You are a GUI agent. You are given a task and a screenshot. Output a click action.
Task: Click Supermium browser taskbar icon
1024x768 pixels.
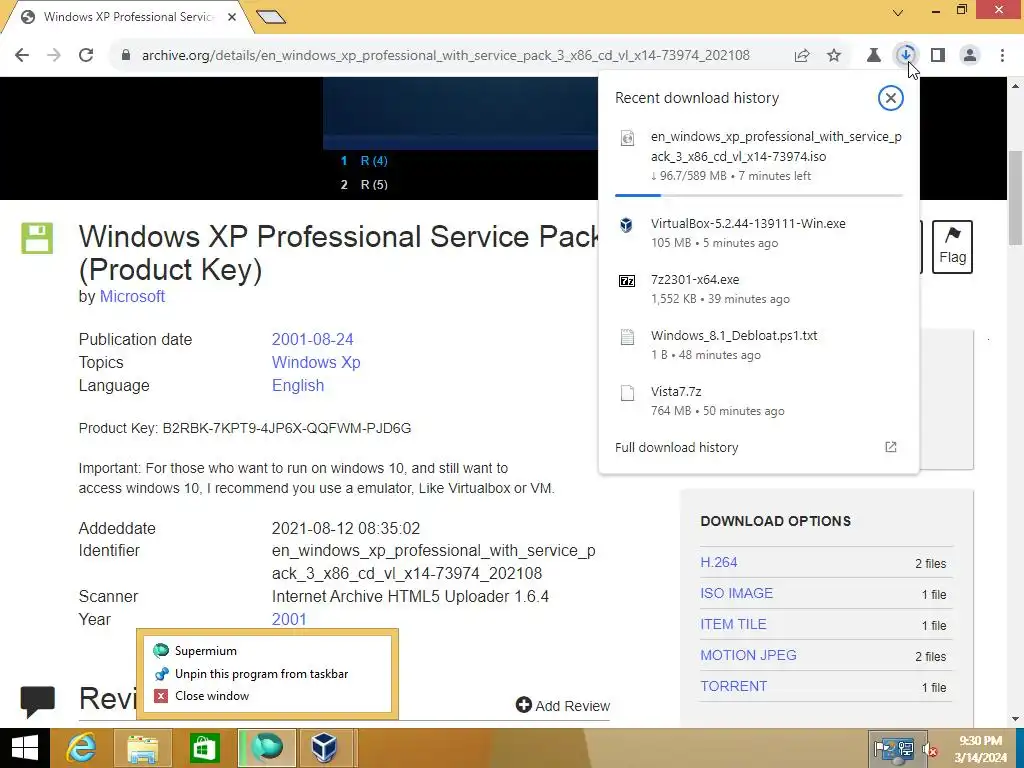click(266, 748)
